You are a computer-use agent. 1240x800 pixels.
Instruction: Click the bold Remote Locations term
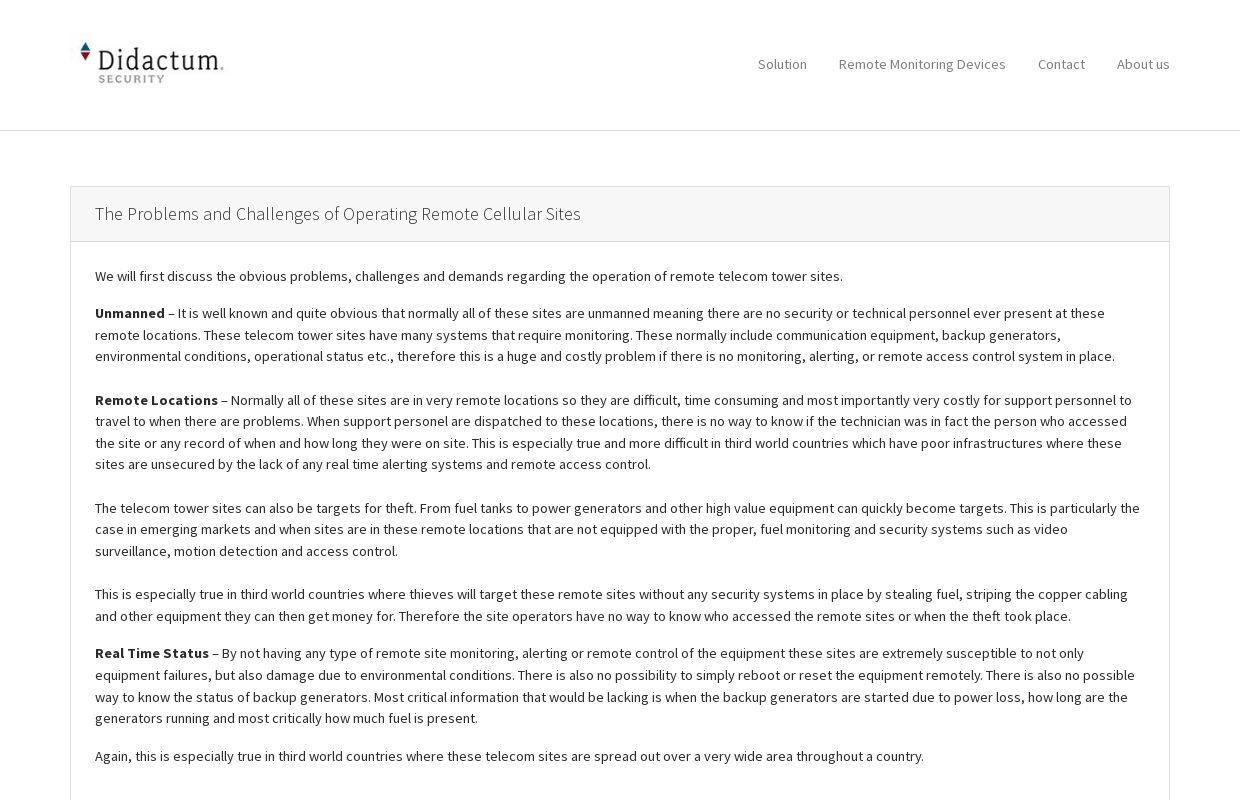click(156, 400)
